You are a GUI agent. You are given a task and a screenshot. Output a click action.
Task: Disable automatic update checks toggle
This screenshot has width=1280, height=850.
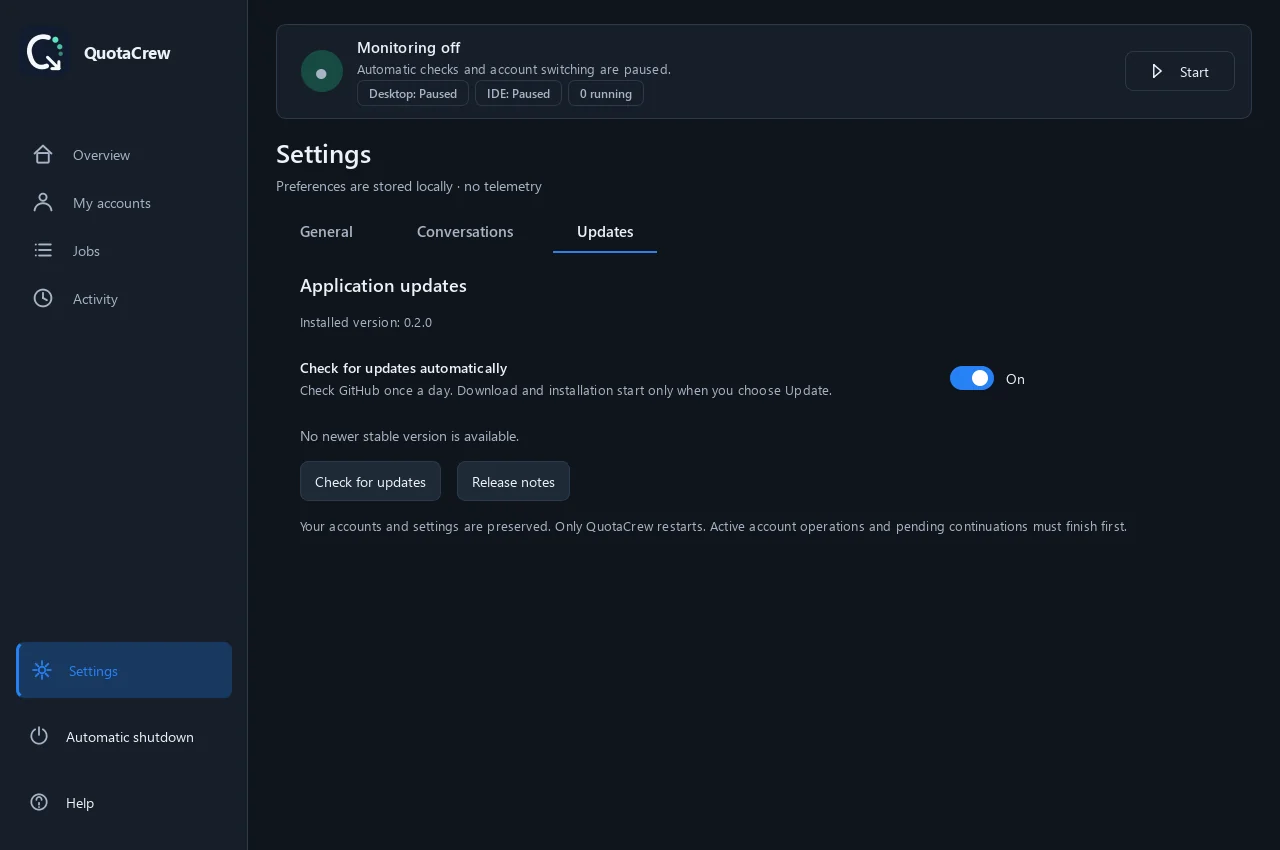pos(972,378)
